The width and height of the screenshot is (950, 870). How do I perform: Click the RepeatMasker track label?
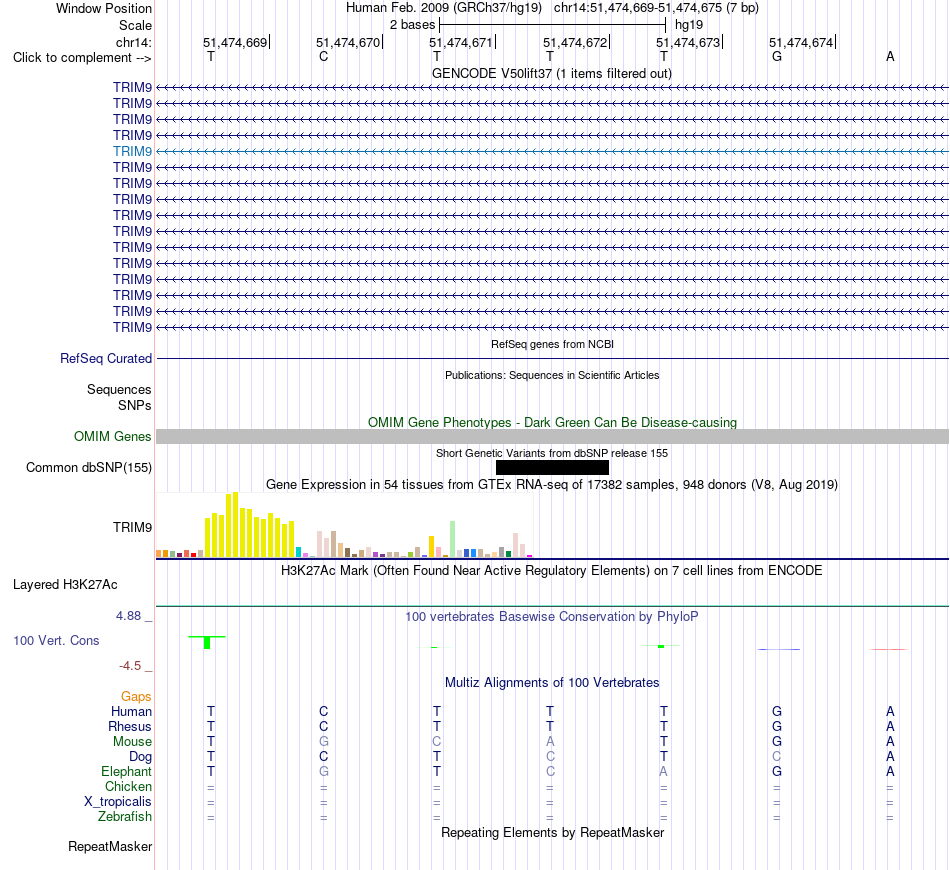(x=110, y=846)
